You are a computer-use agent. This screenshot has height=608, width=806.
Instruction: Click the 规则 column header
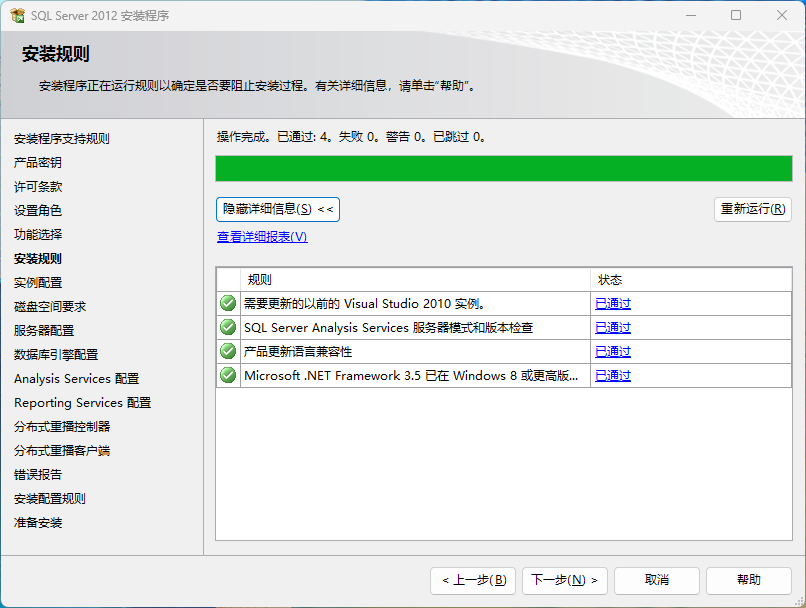415,280
